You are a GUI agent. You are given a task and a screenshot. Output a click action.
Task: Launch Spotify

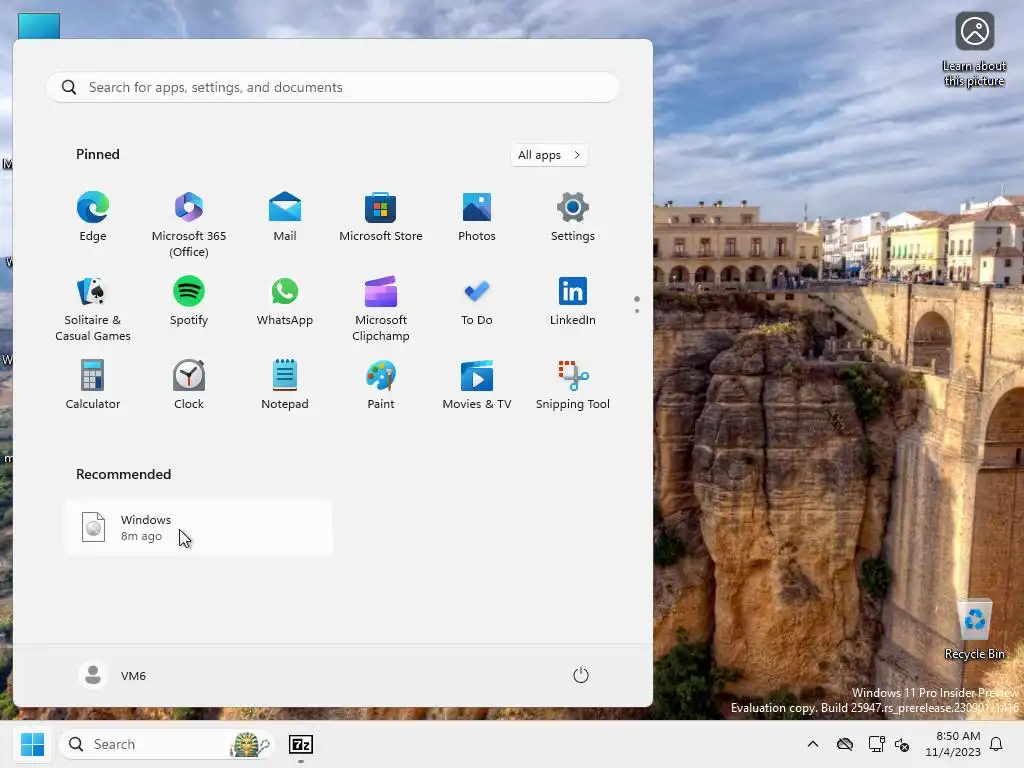click(189, 302)
